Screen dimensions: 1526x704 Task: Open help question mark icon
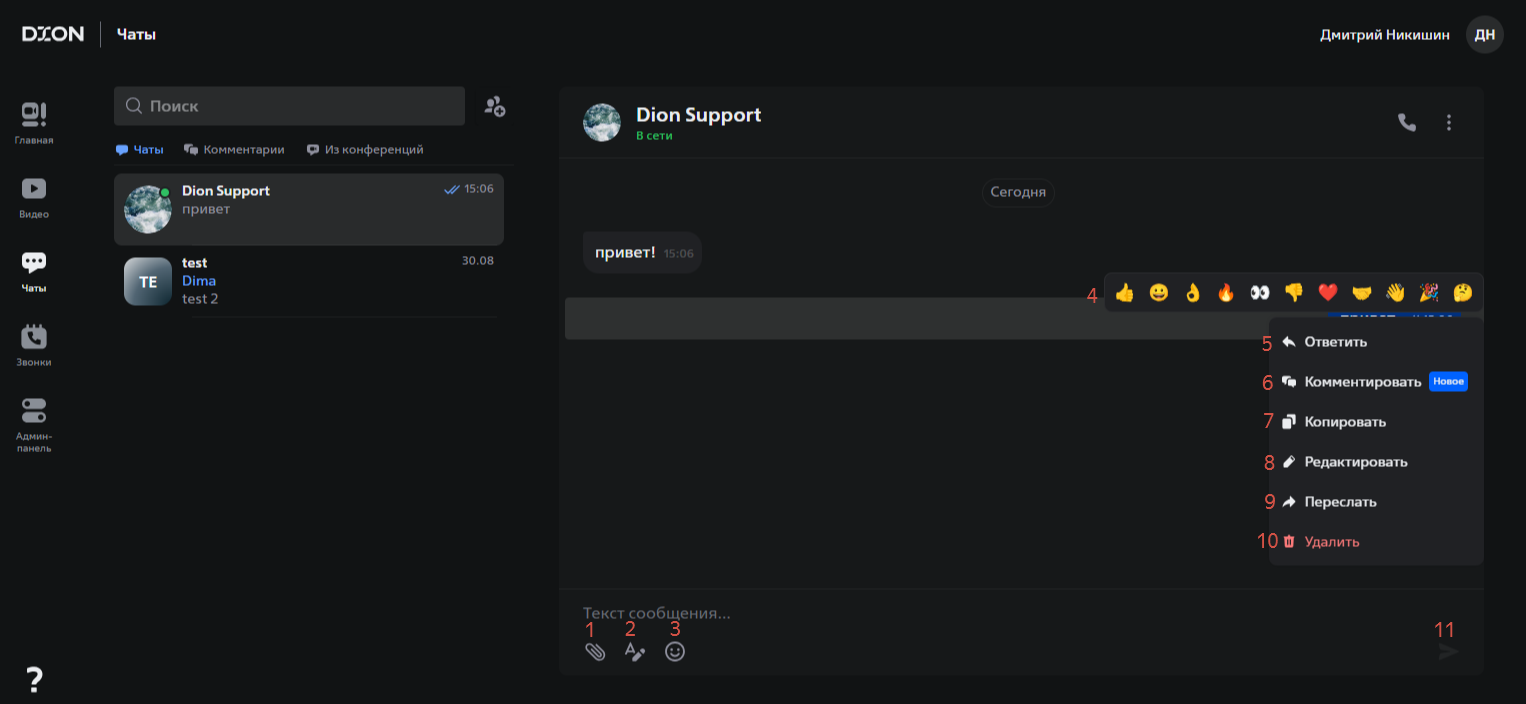click(x=34, y=680)
